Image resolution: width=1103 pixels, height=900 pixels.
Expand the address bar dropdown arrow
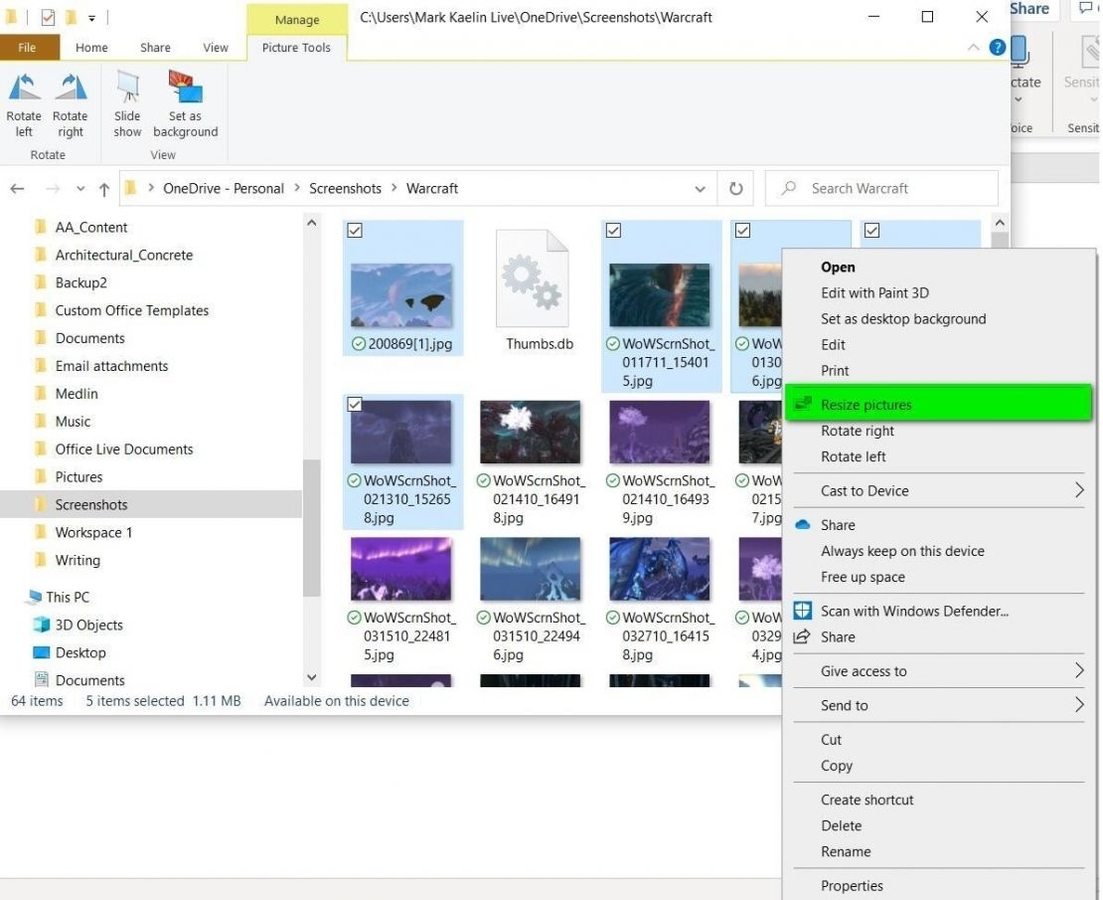(x=700, y=188)
